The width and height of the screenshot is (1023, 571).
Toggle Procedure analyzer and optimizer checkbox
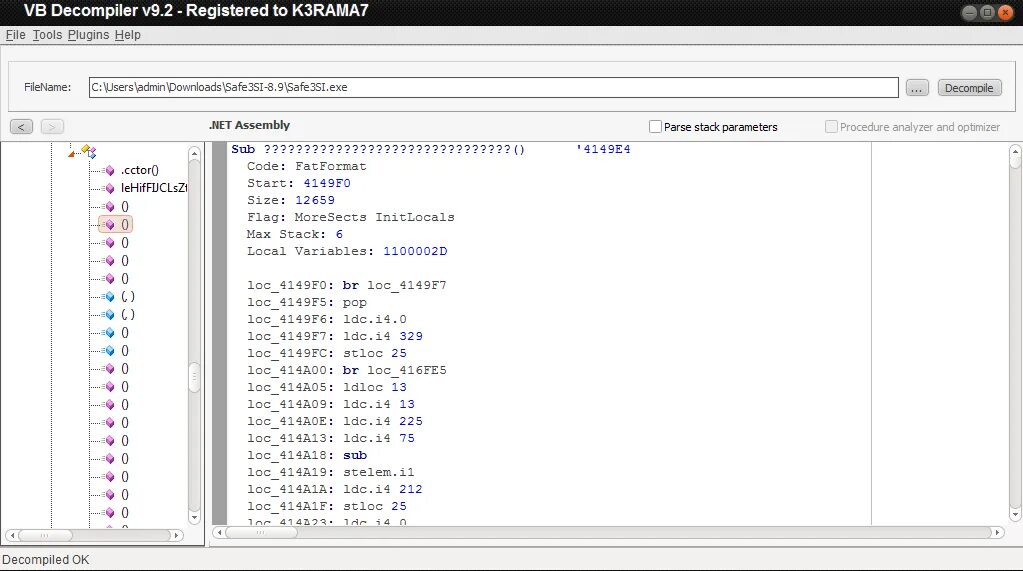pyautogui.click(x=831, y=127)
